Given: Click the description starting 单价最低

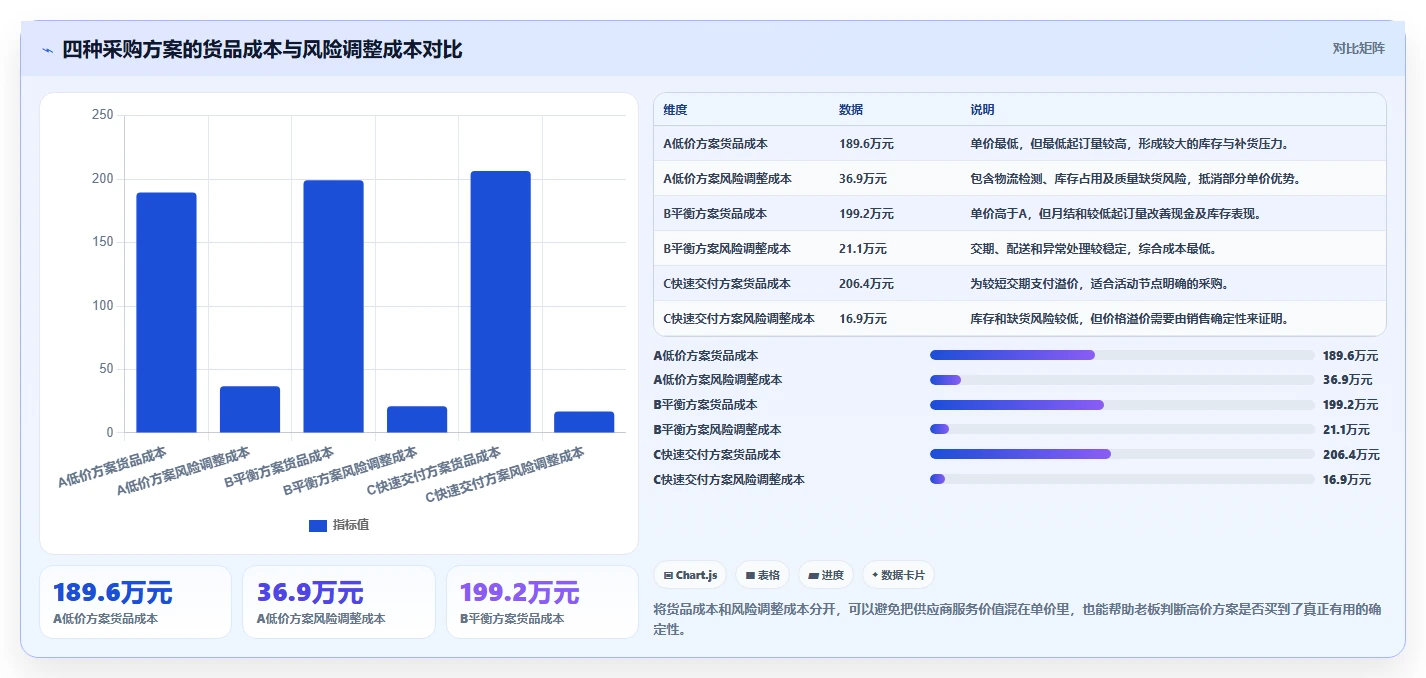Looking at the screenshot, I should [x=1130, y=144].
